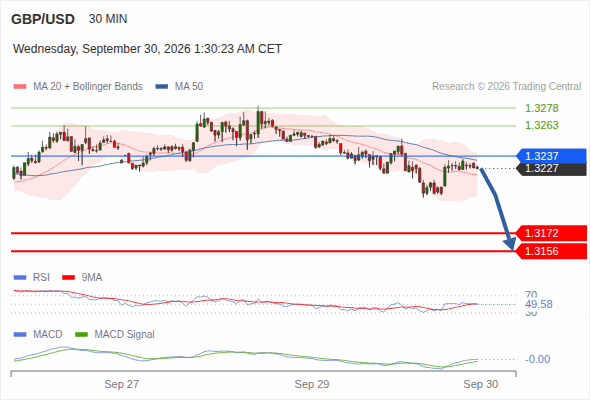Select the black 1.3227 current price tag
The width and height of the screenshot is (590, 400).
coord(551,169)
